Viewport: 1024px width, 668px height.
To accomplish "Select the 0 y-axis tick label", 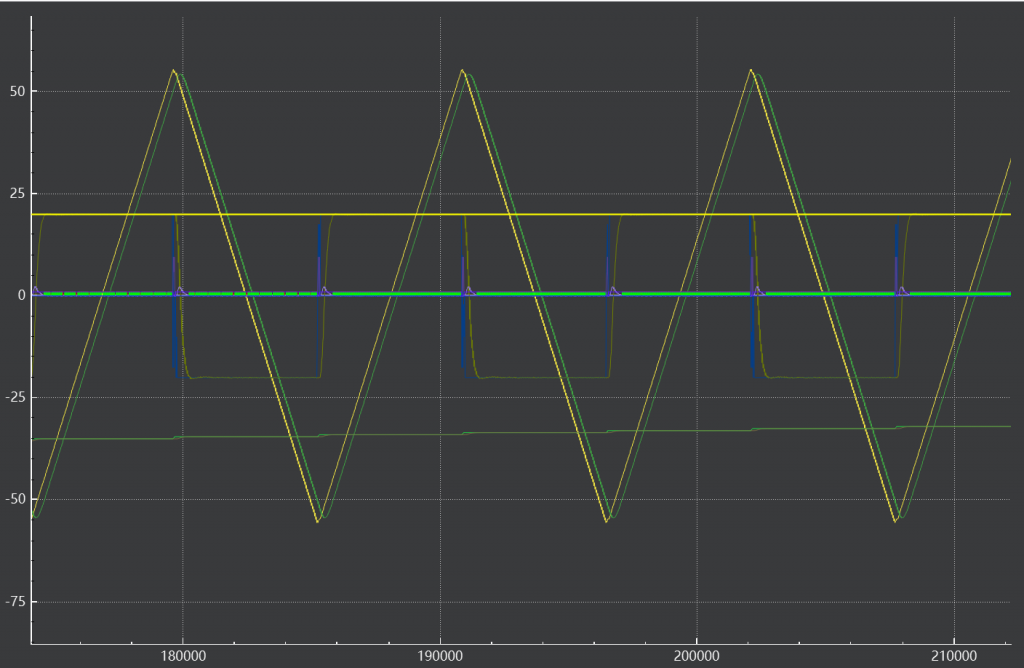I will coord(22,295).
